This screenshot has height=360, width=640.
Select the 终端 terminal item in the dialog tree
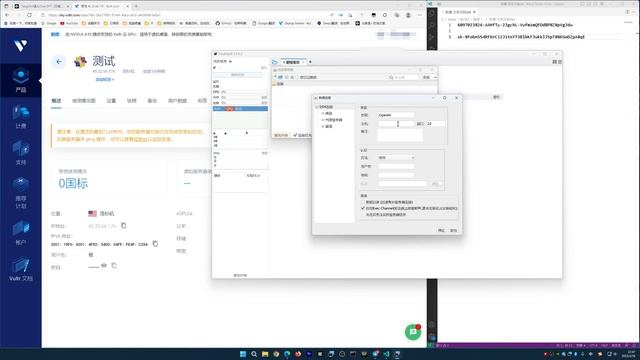click(x=329, y=113)
